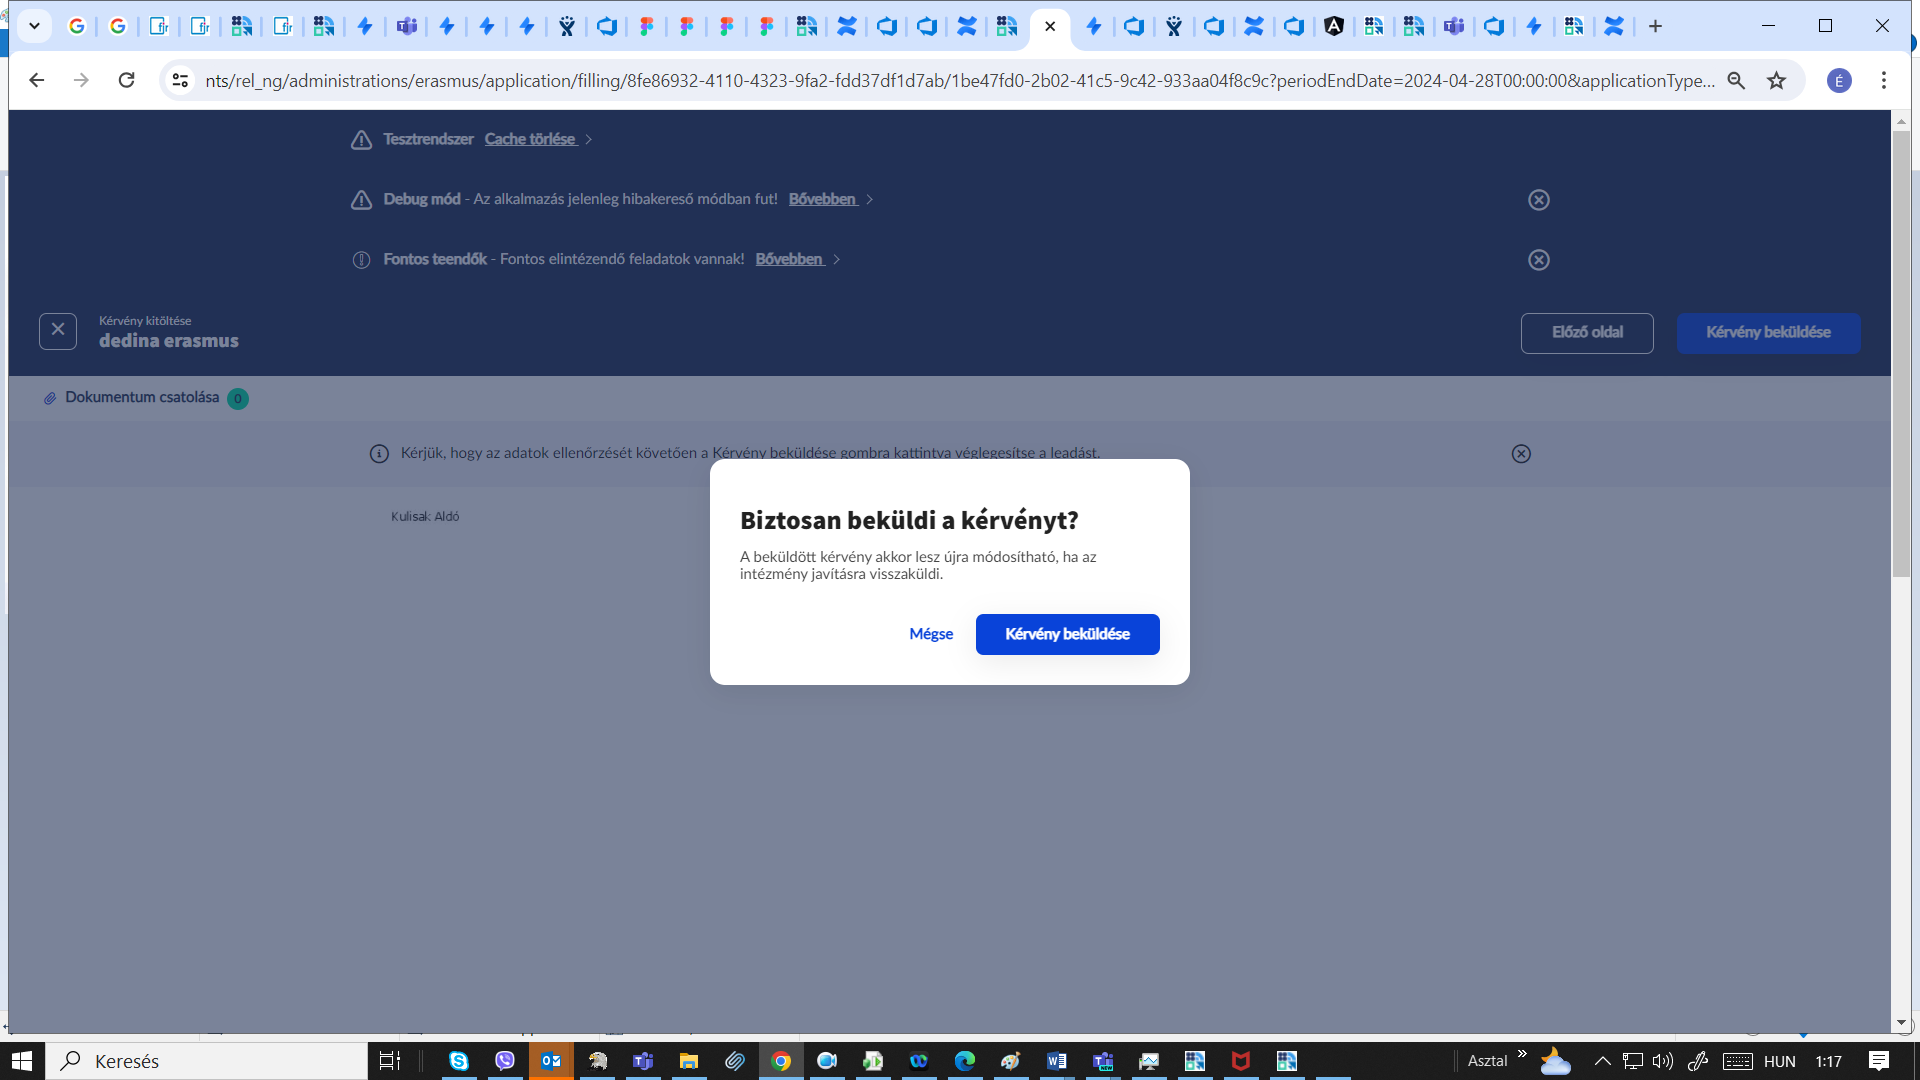This screenshot has width=1920, height=1080.
Task: Close the info message about Kérvény beküldése
Action: (x=1520, y=454)
